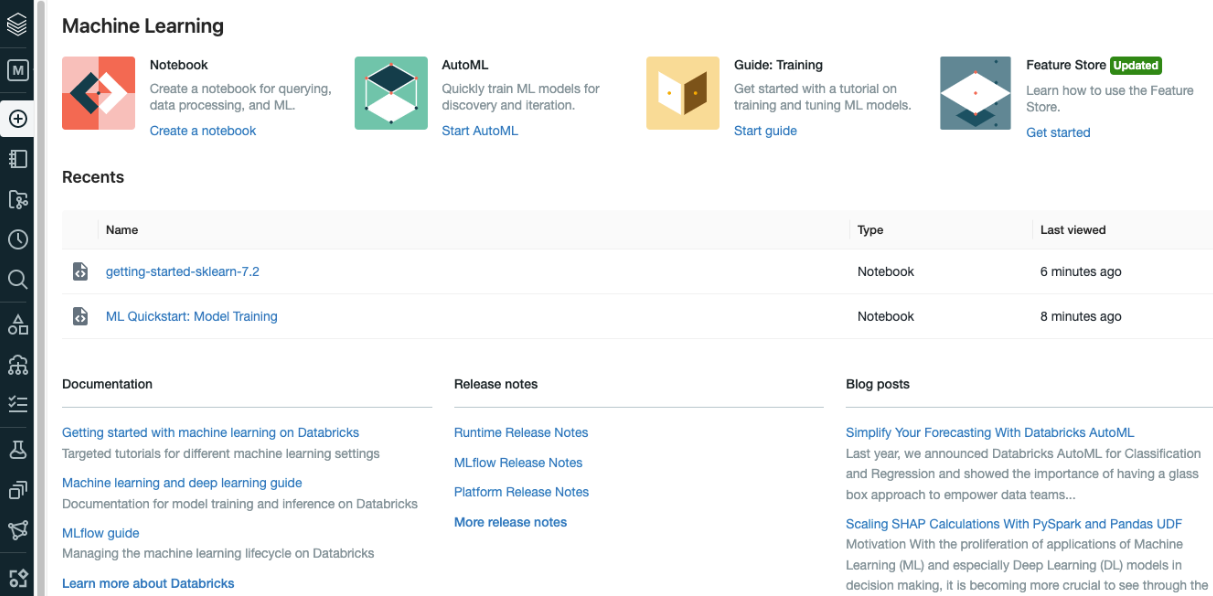The height and width of the screenshot is (596, 1213).
Task: Open the Workspace icon in the sidebar
Action: pos(17,159)
